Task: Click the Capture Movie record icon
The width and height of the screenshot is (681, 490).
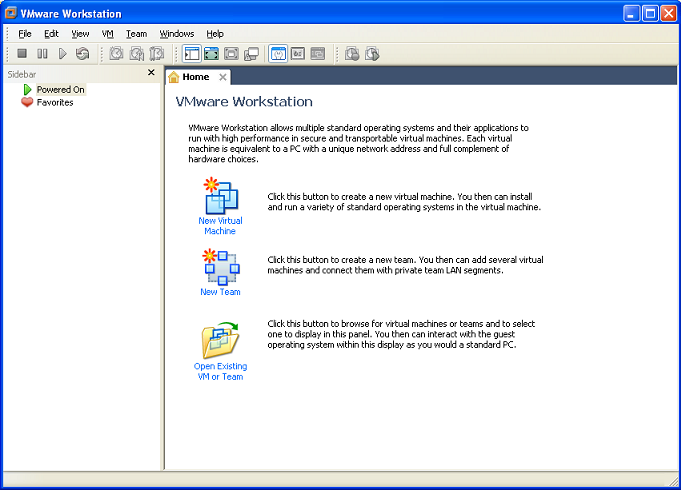Action: pos(352,54)
